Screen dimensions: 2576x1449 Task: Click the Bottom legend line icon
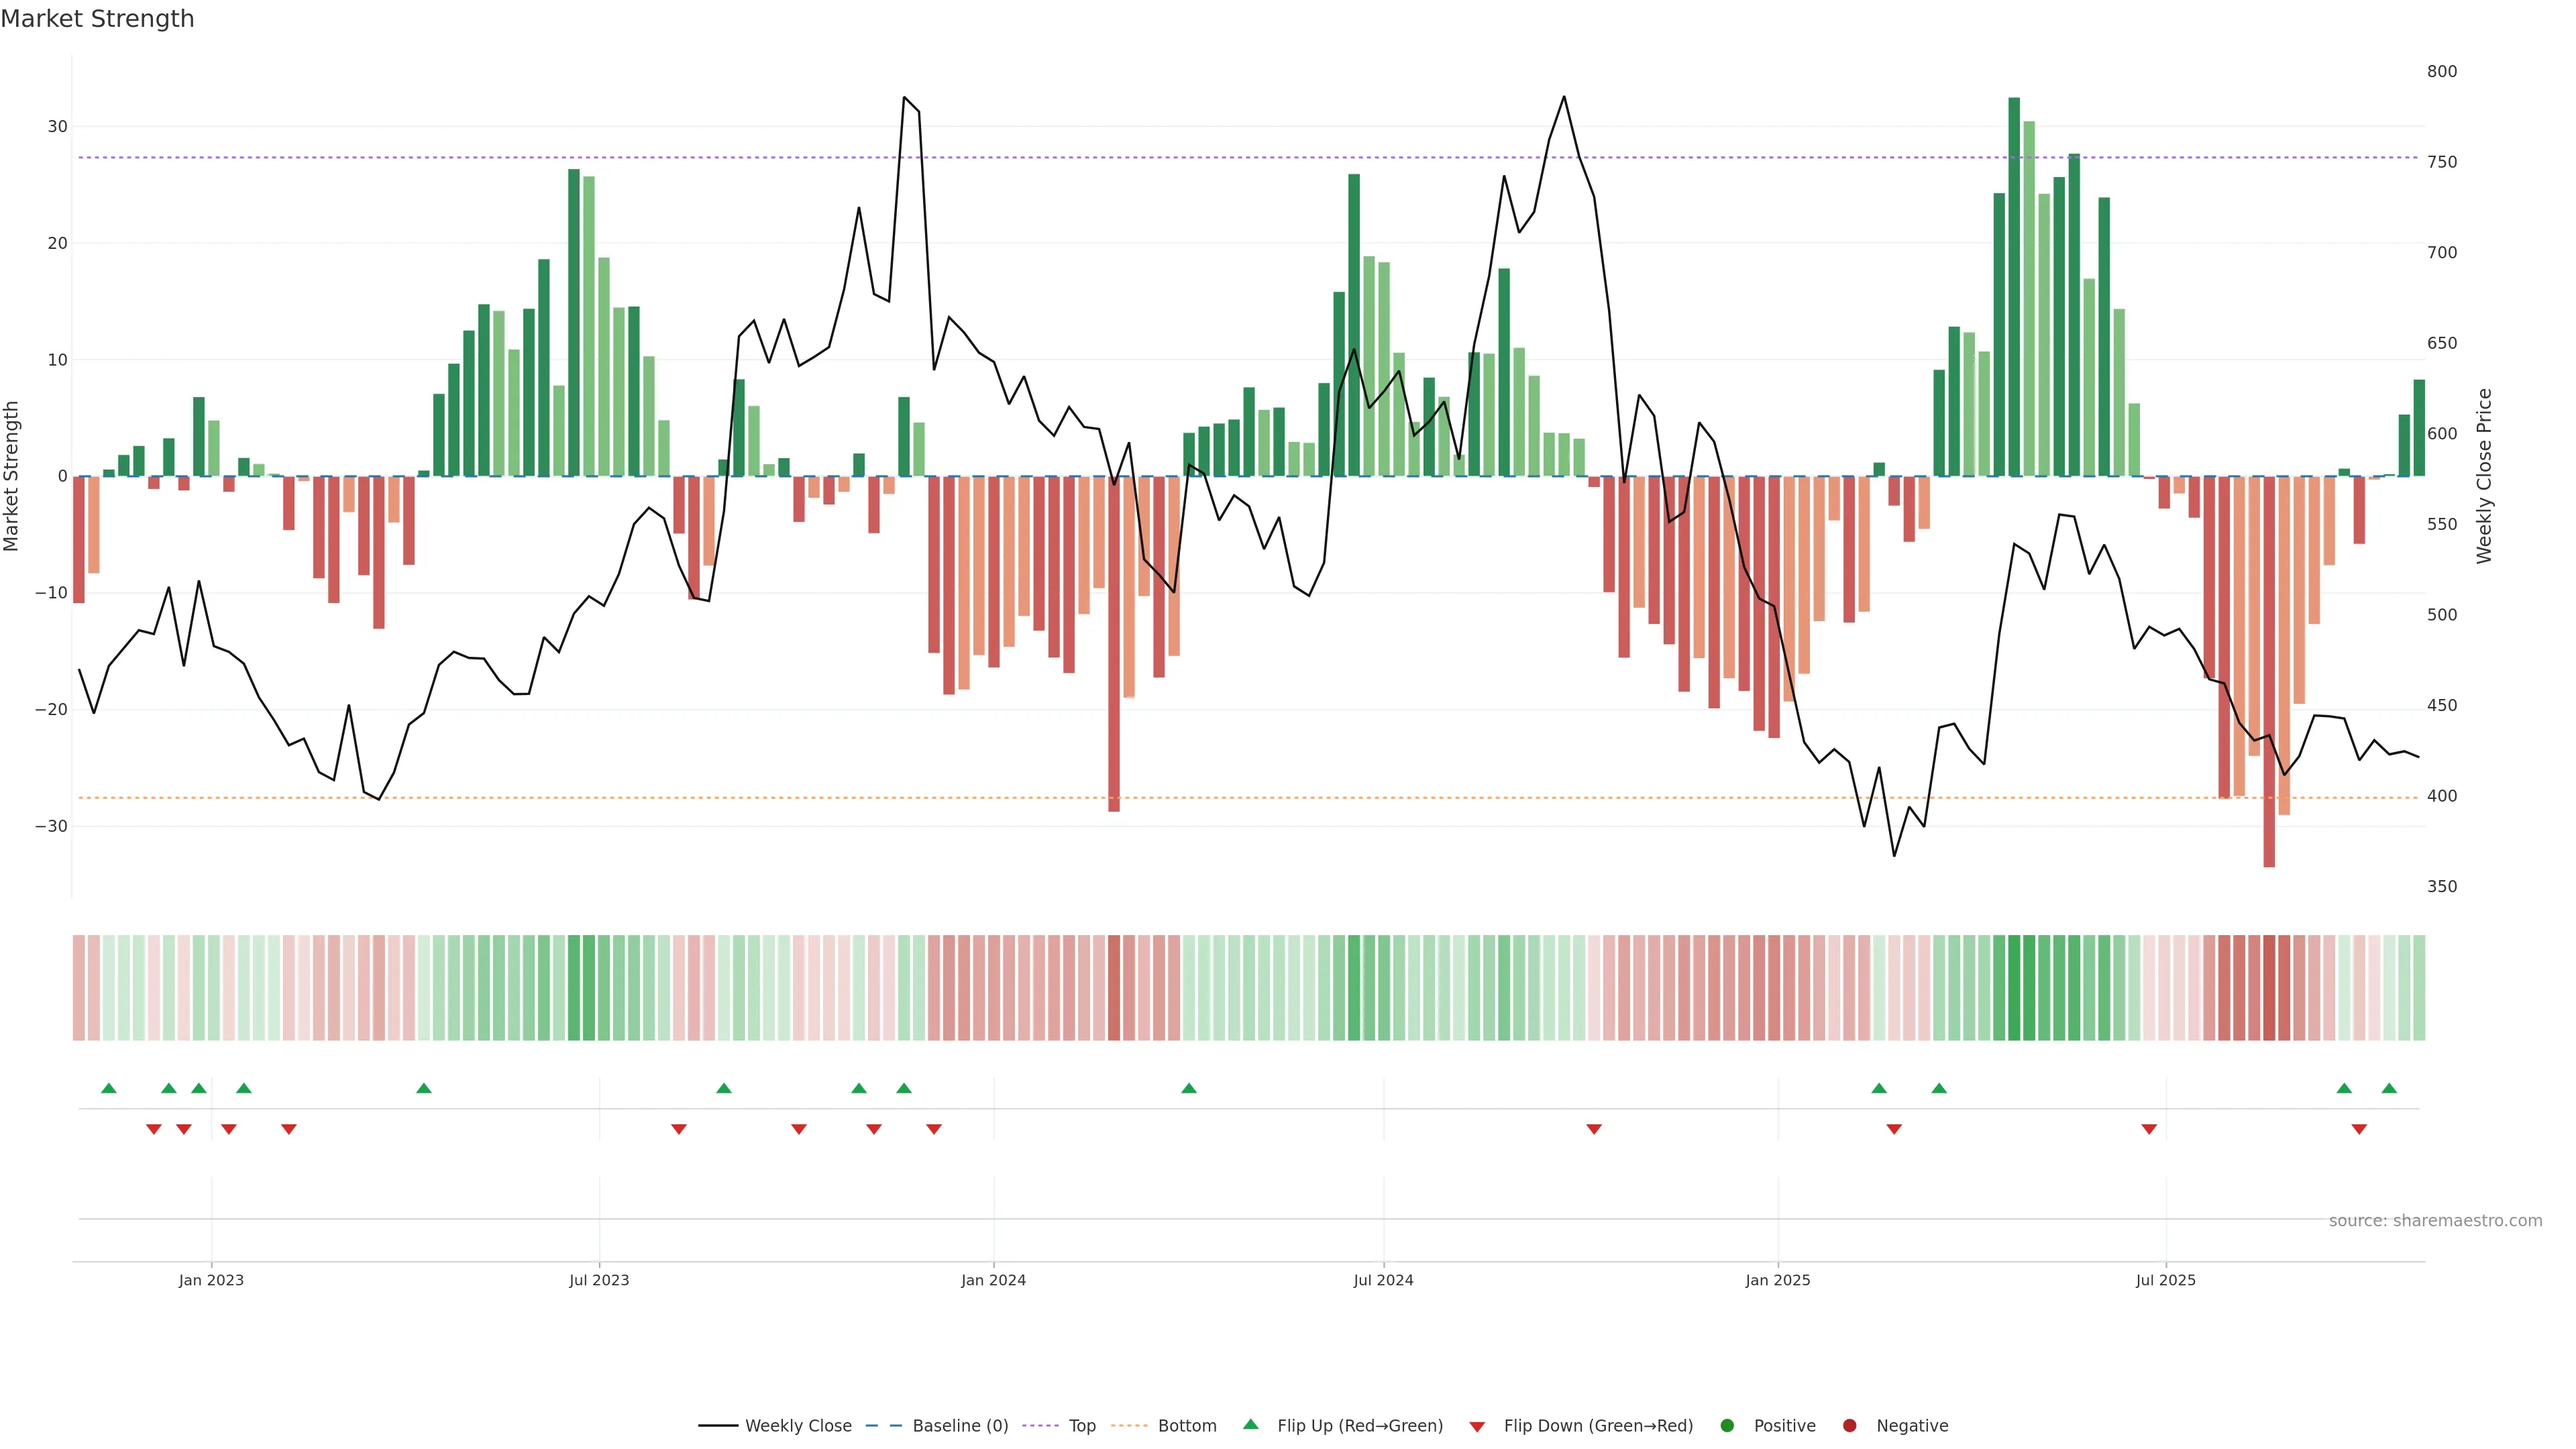tap(1129, 1425)
